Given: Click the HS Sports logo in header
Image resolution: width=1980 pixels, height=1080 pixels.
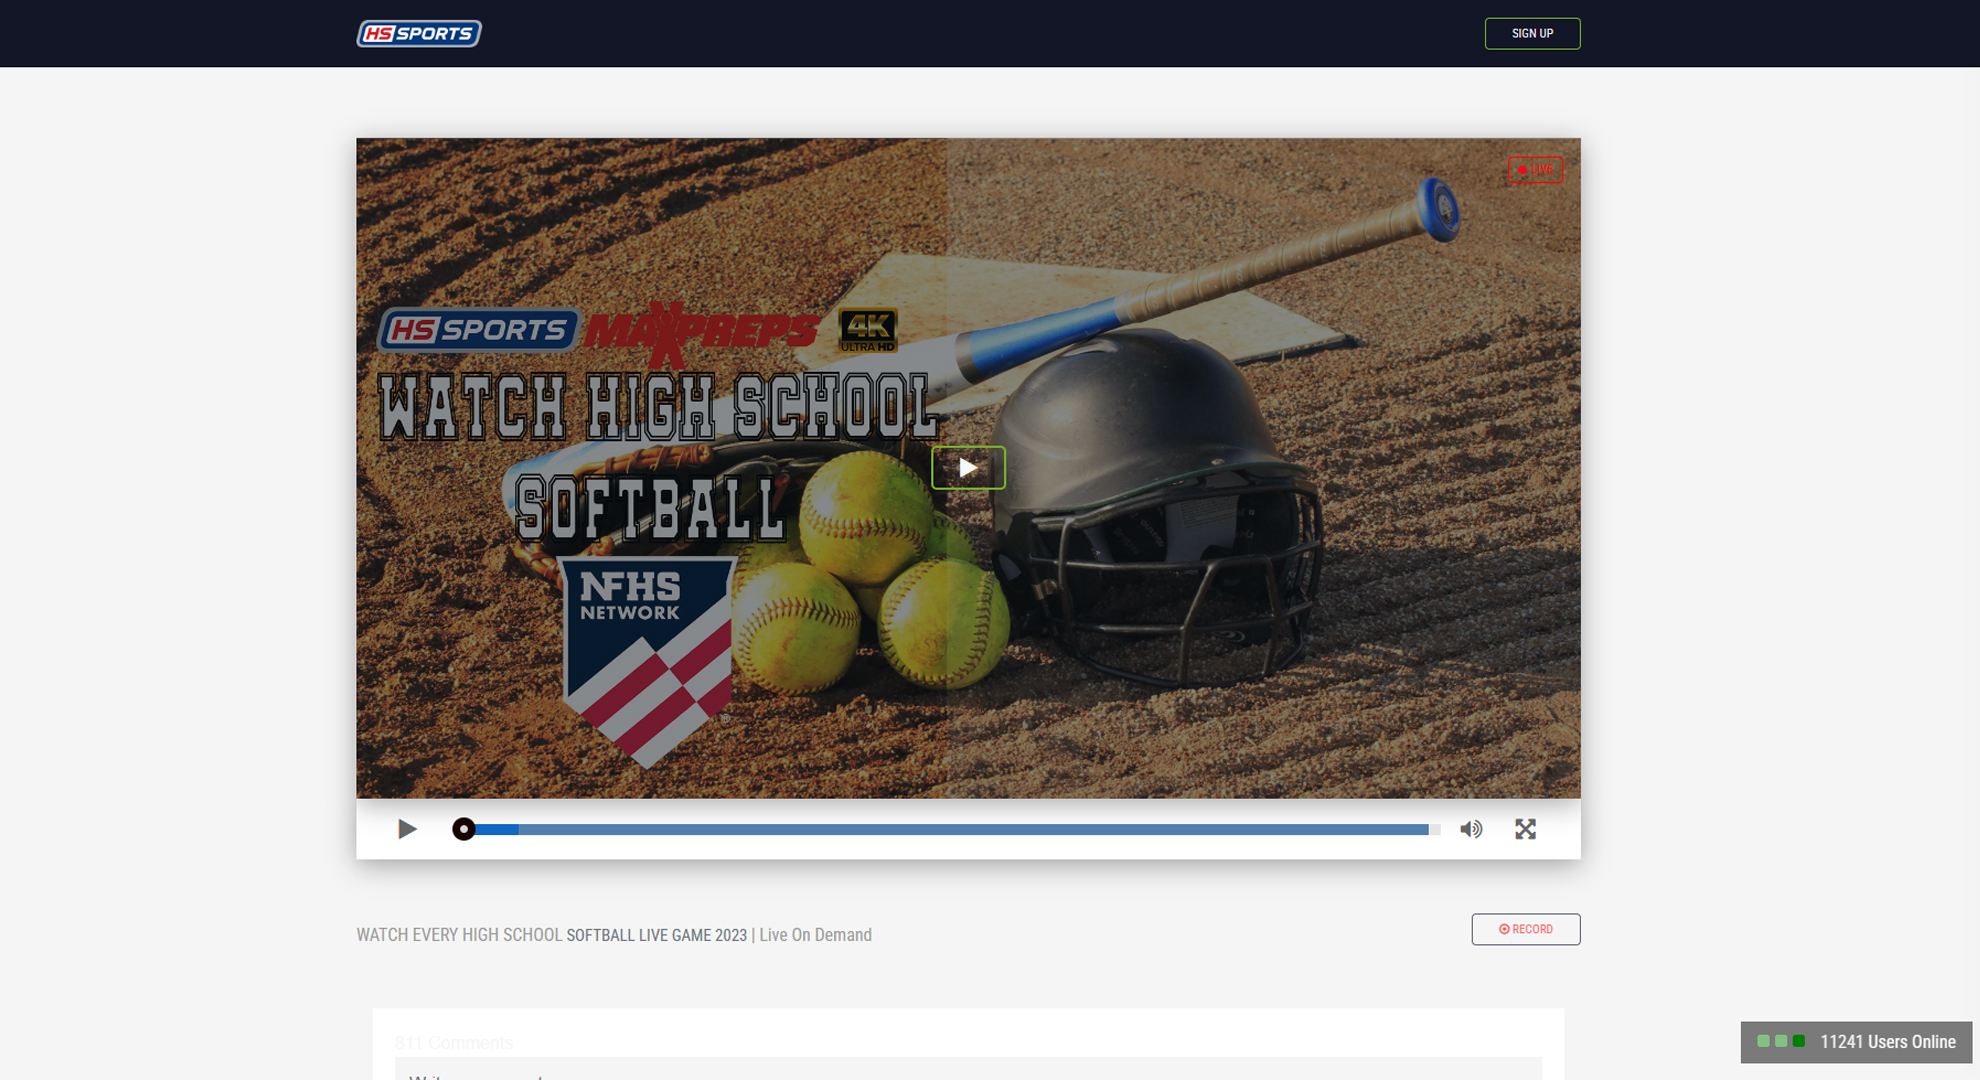Looking at the screenshot, I should pyautogui.click(x=419, y=33).
